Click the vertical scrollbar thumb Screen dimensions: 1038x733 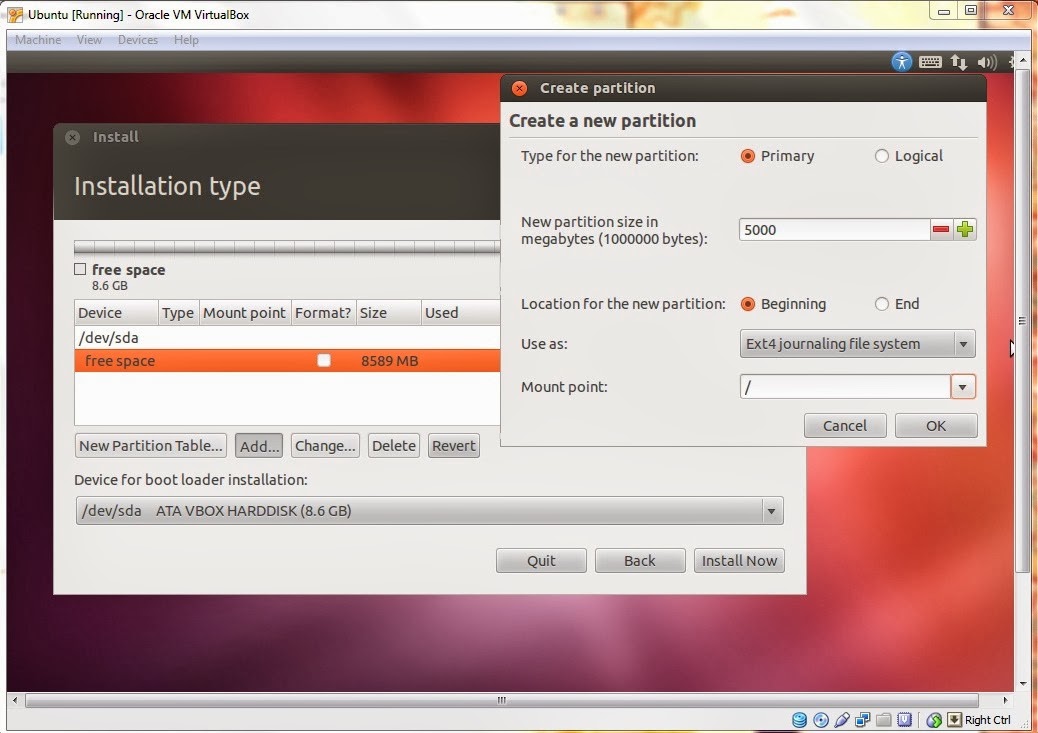tap(1022, 320)
